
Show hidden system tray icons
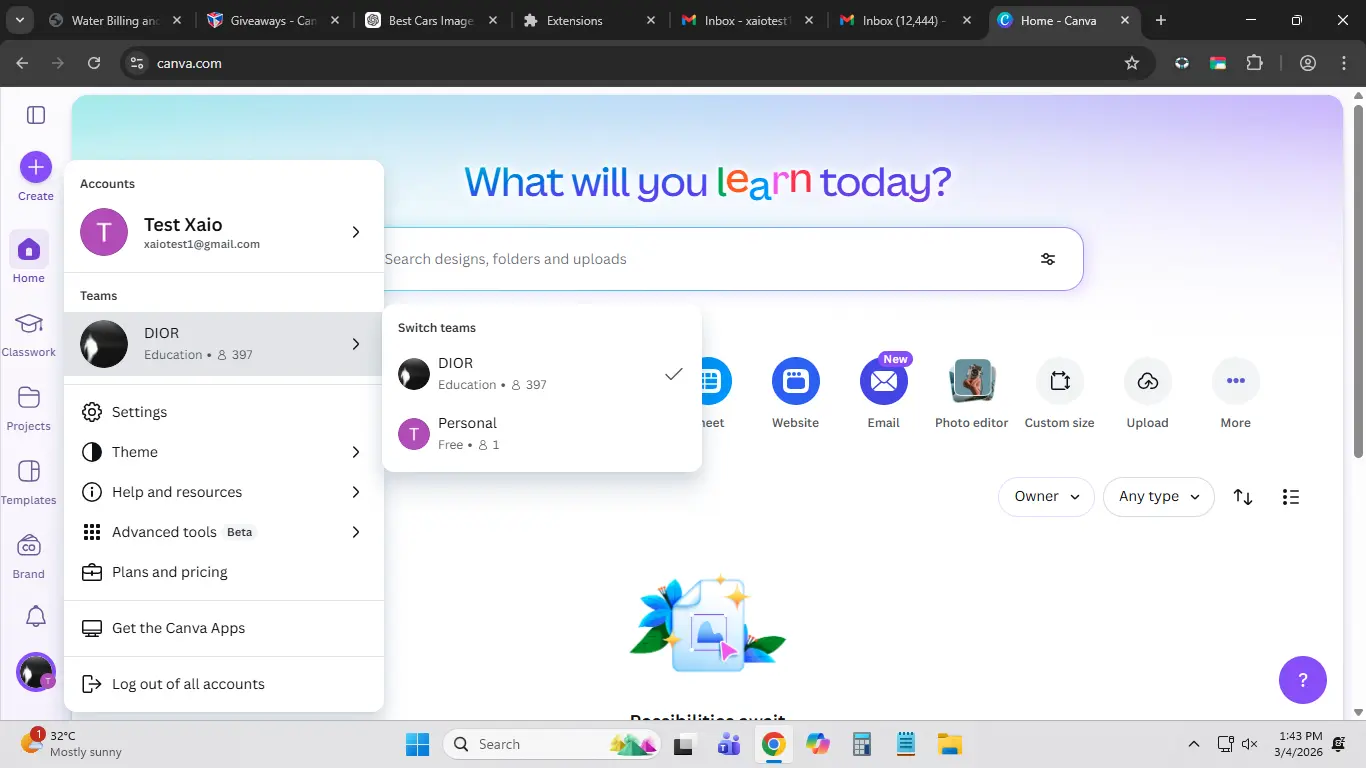click(x=1194, y=744)
